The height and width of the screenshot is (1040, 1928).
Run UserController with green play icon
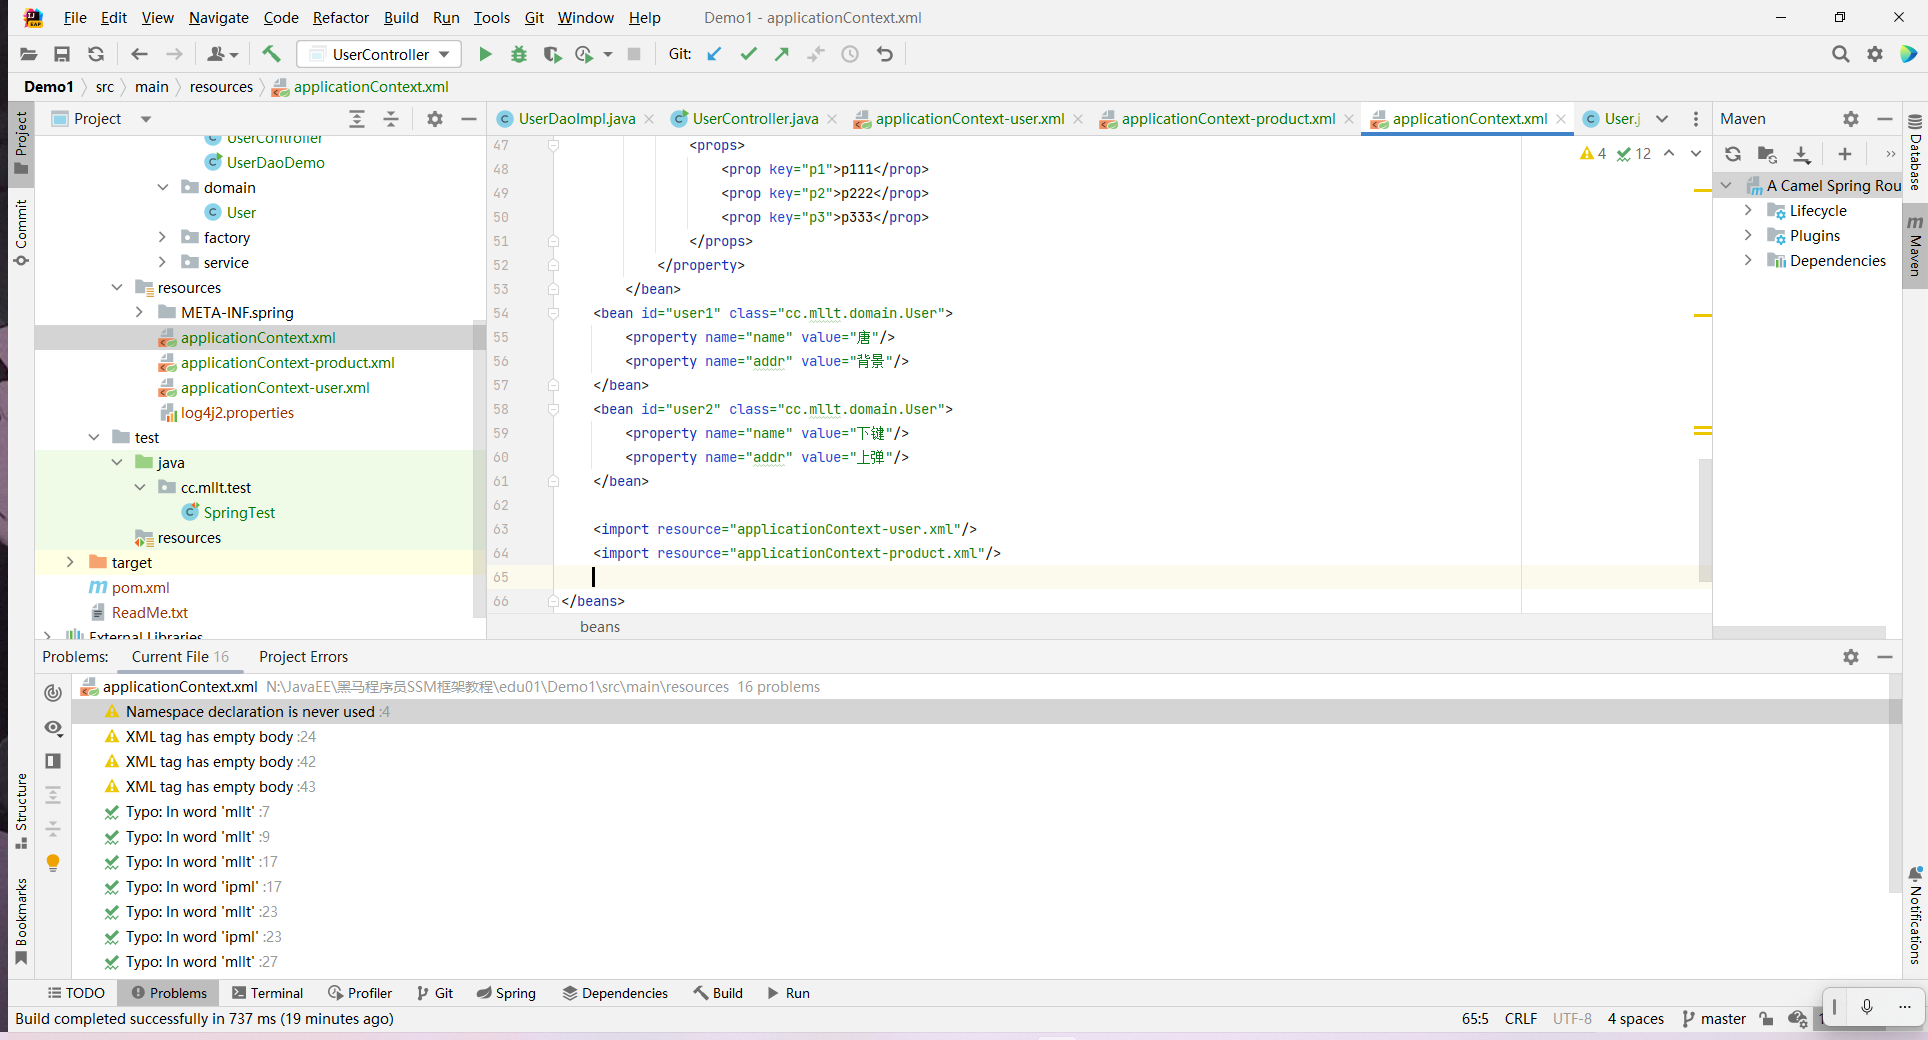[x=485, y=54]
